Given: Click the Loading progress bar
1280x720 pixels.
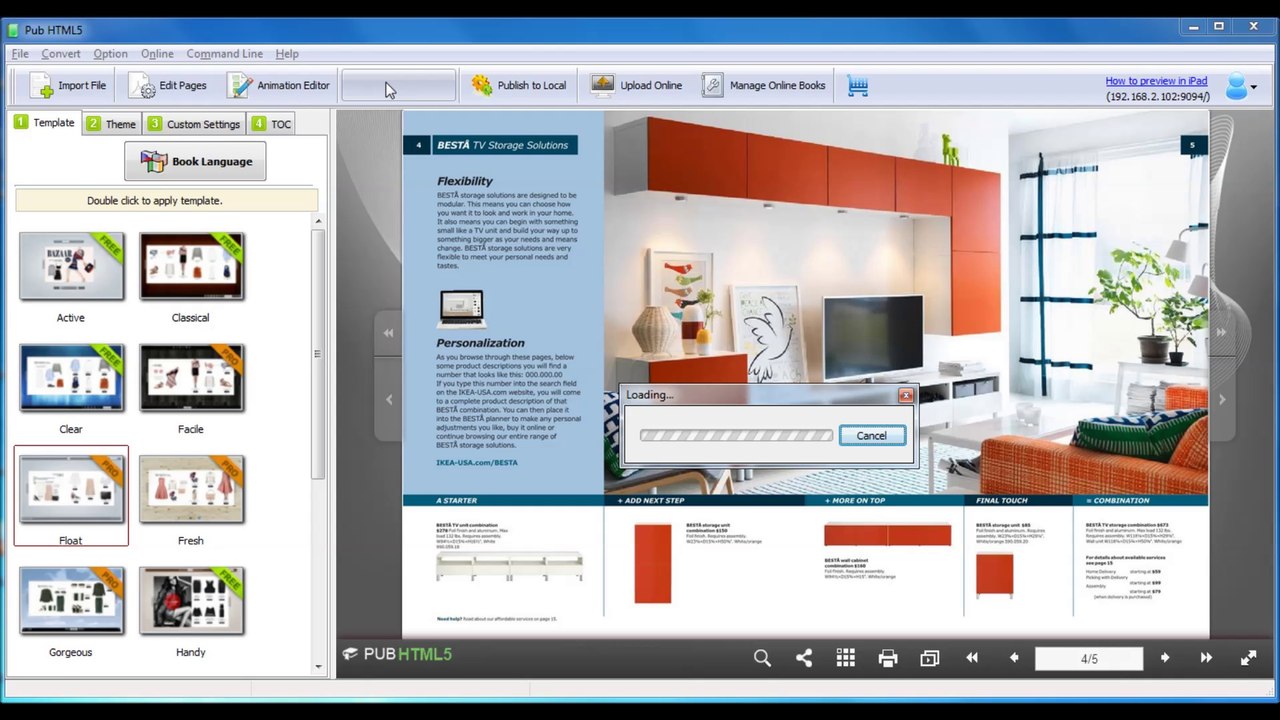Looking at the screenshot, I should (x=736, y=435).
